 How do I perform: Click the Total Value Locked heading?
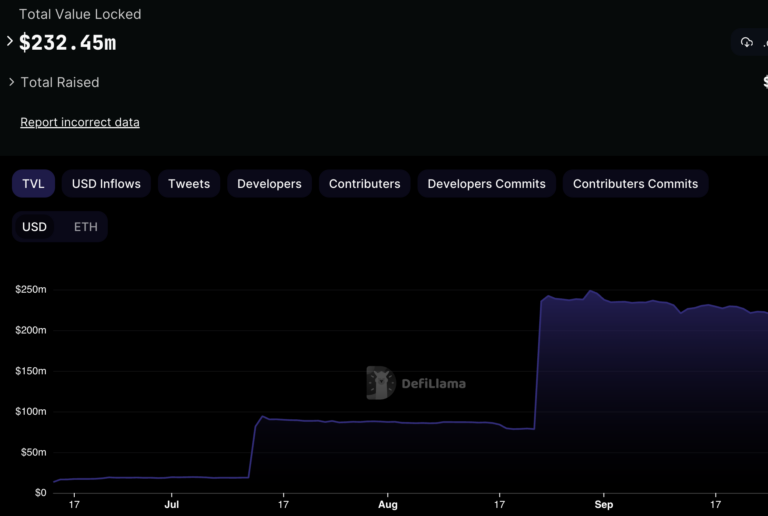(x=80, y=14)
